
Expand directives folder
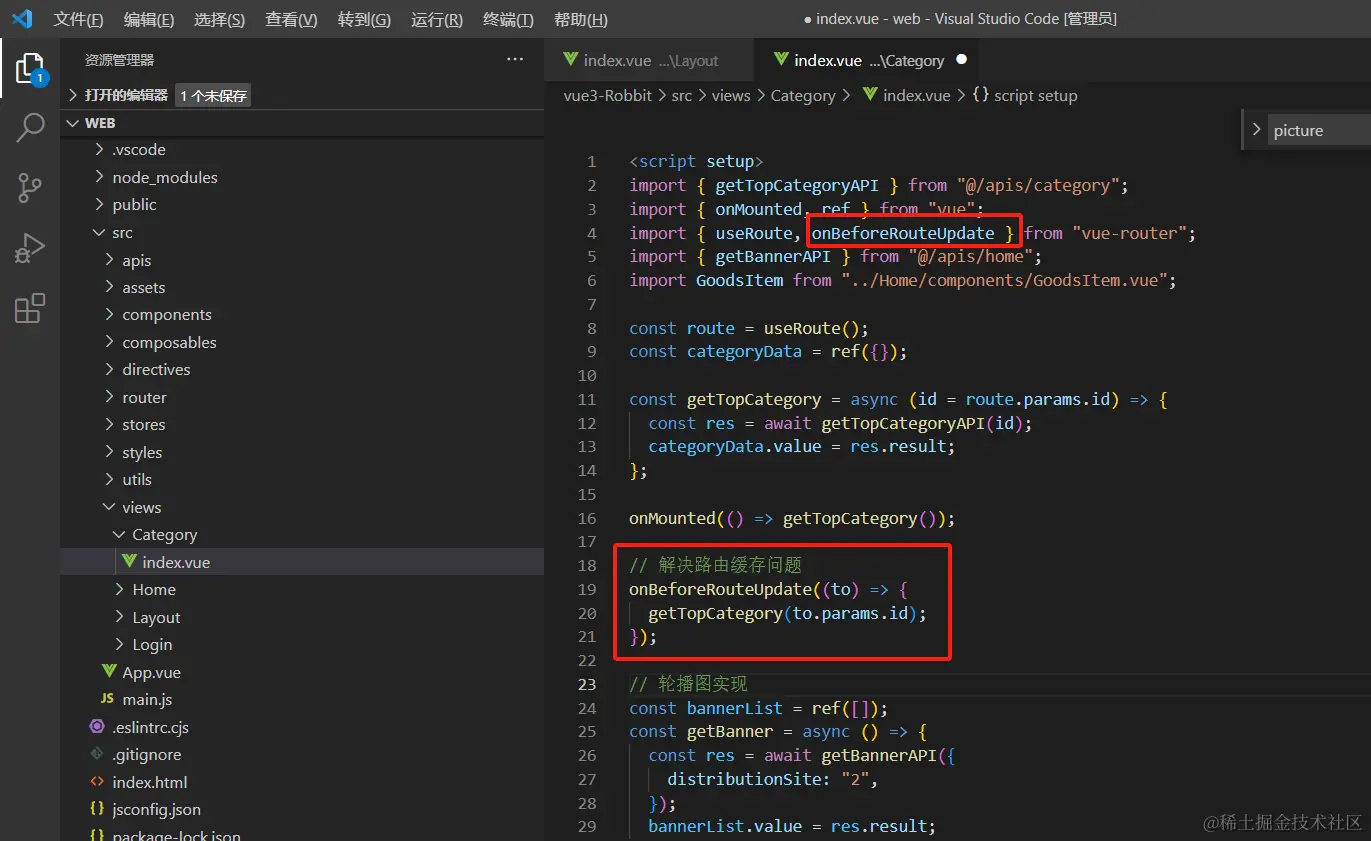point(302,370)
